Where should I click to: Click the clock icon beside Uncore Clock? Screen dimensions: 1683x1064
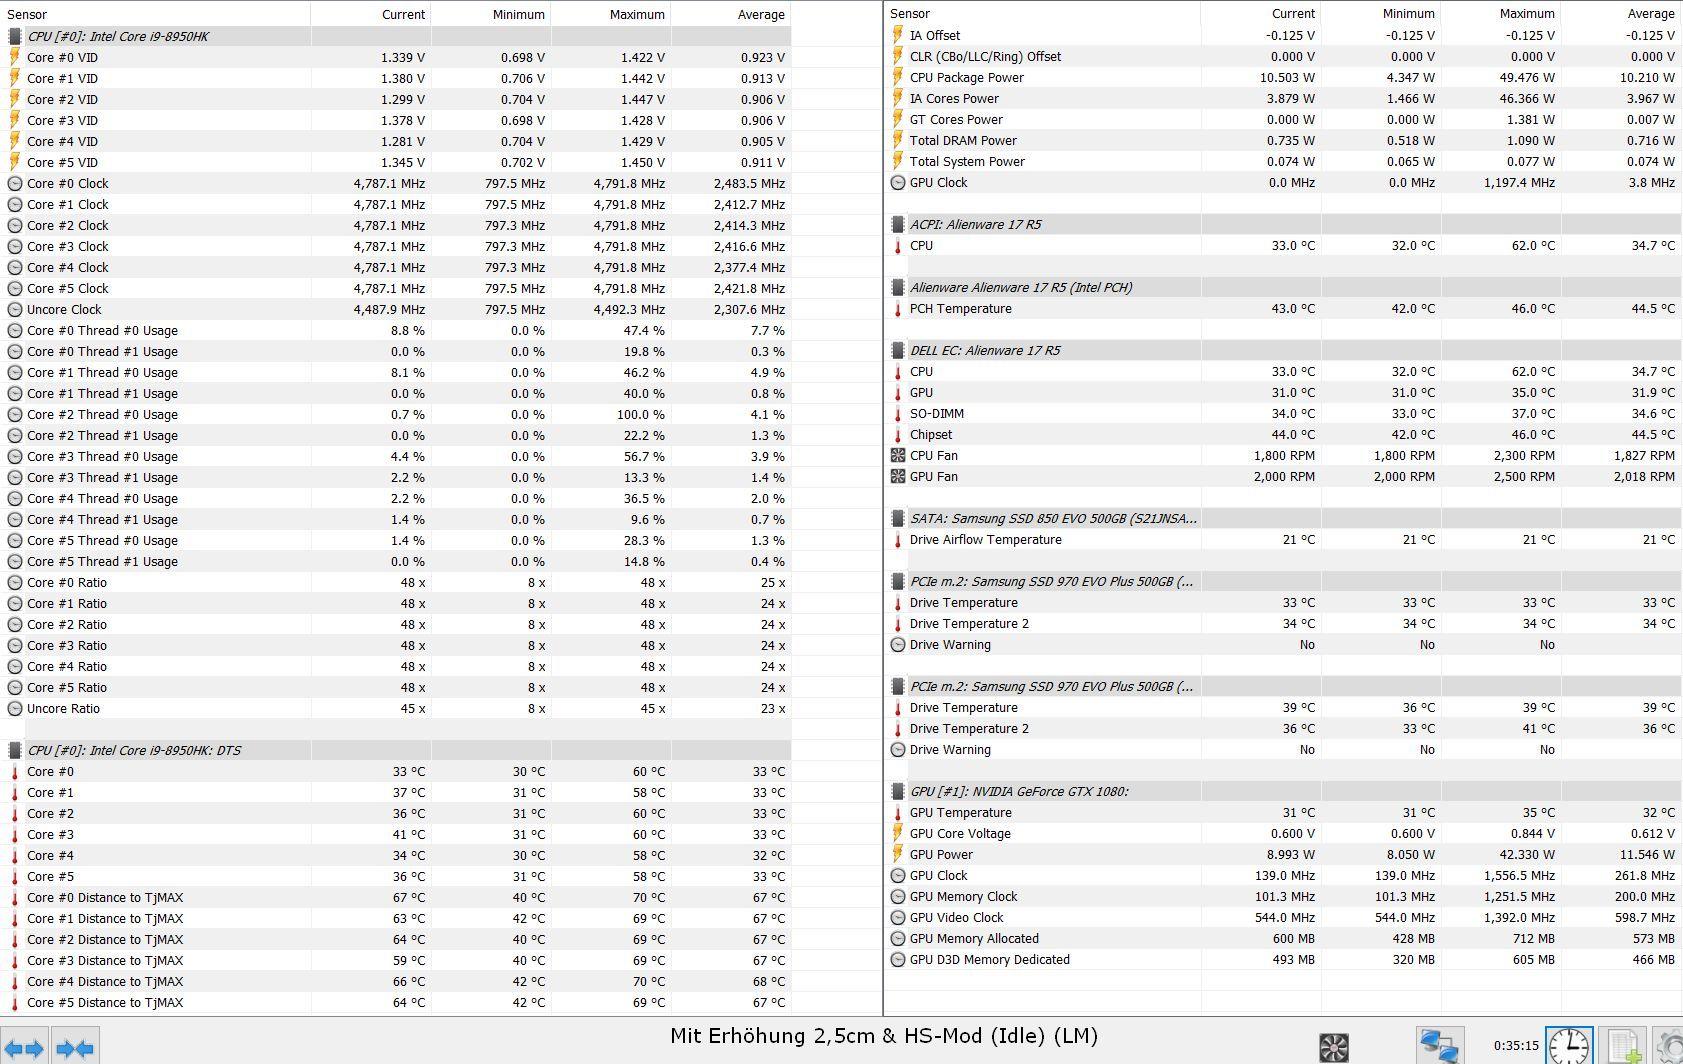[15, 310]
